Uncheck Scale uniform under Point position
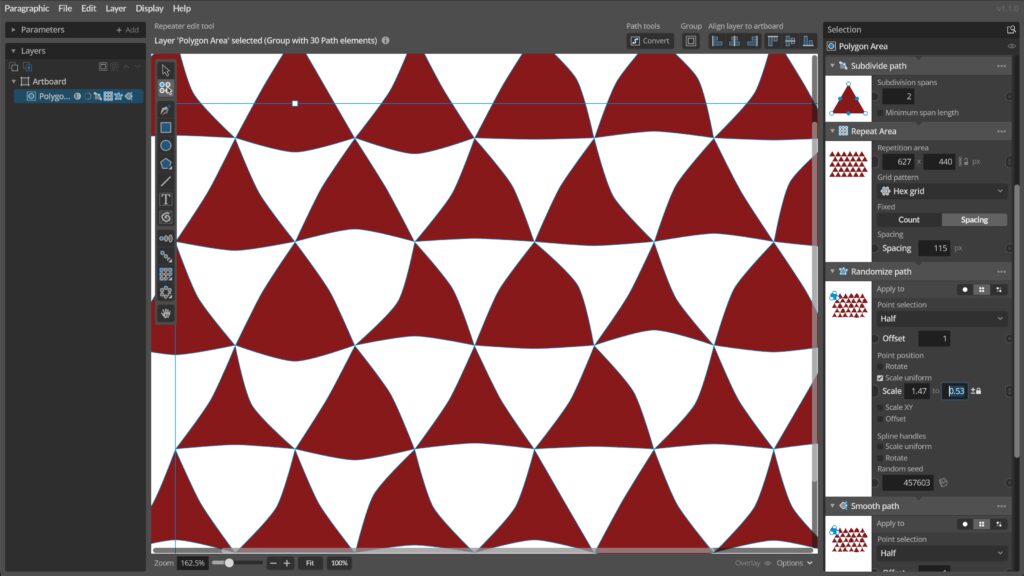 (x=880, y=378)
